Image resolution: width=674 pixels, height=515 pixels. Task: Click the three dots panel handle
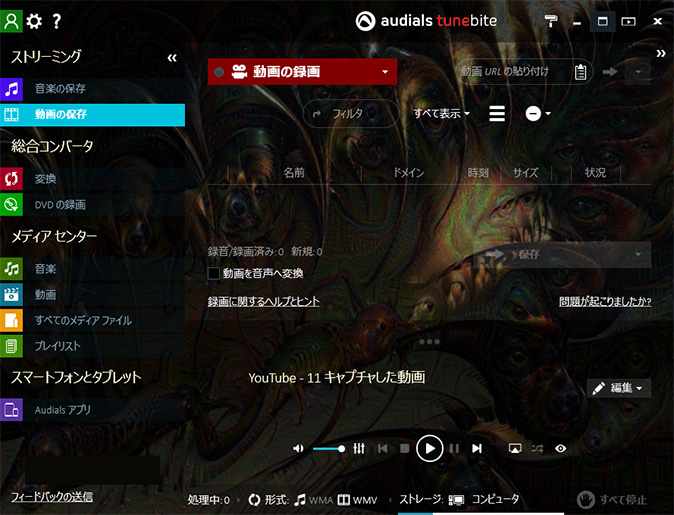tap(429, 342)
